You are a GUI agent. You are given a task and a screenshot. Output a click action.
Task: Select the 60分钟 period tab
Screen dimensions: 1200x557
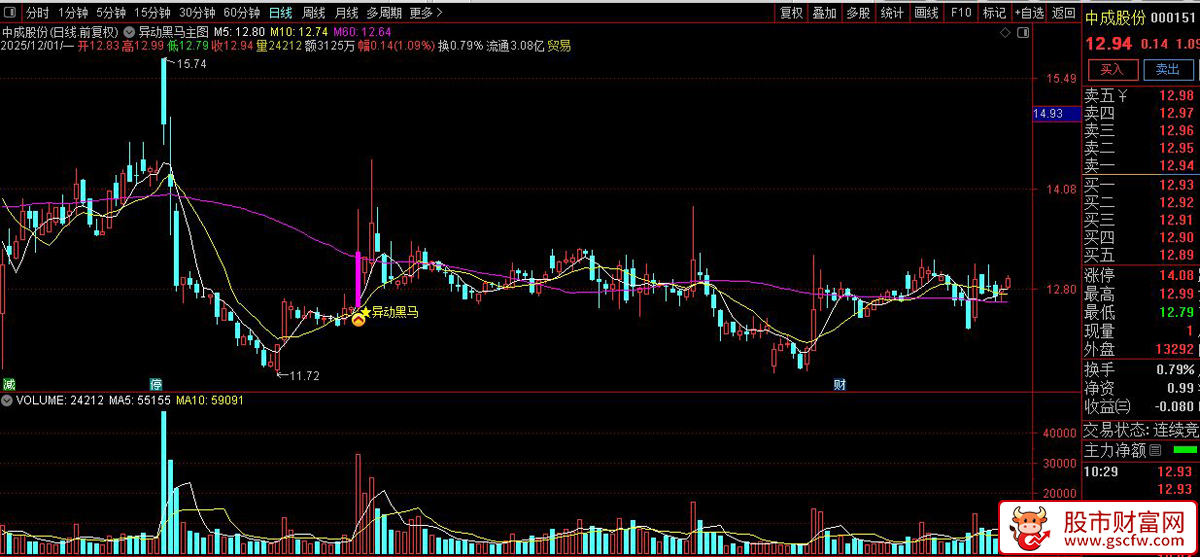click(242, 13)
